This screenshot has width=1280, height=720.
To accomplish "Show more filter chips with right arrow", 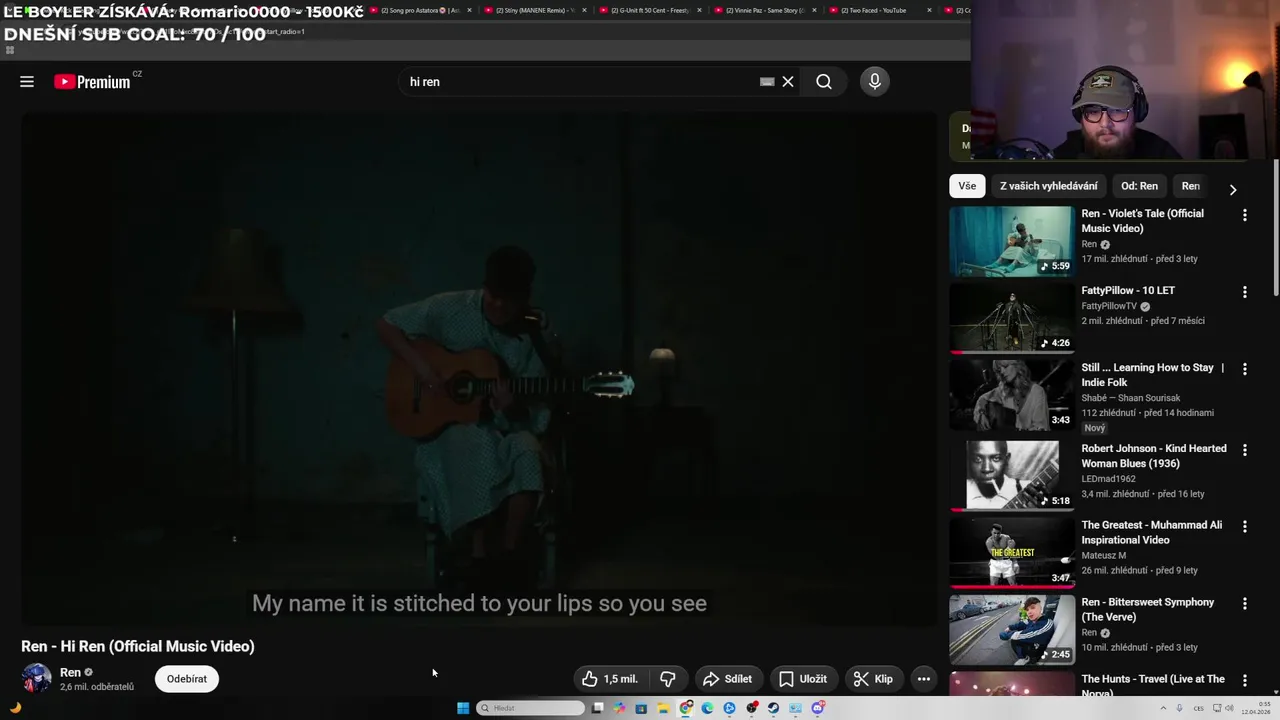I will tap(1232, 189).
